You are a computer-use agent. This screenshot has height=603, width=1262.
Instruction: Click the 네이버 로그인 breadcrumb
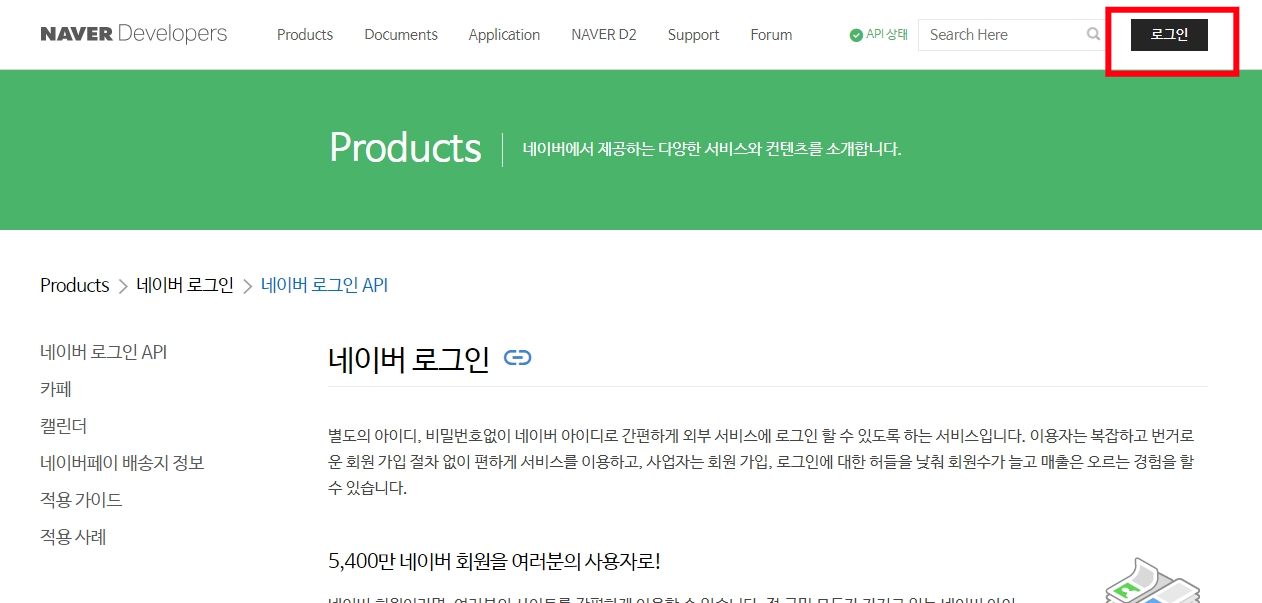[x=185, y=285]
